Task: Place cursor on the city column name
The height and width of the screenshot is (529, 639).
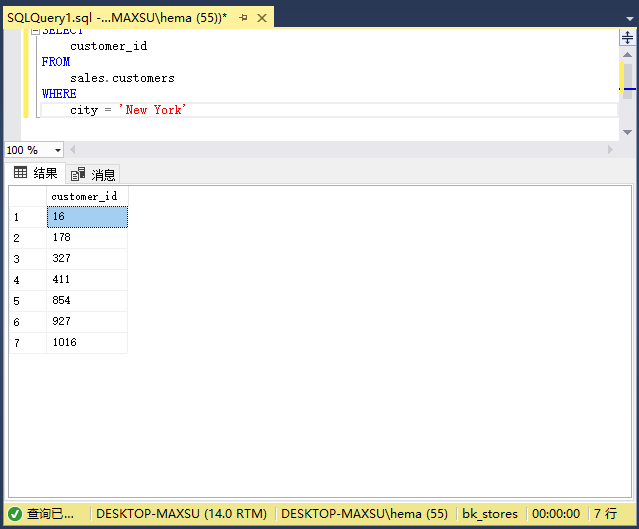Action: coord(84,110)
